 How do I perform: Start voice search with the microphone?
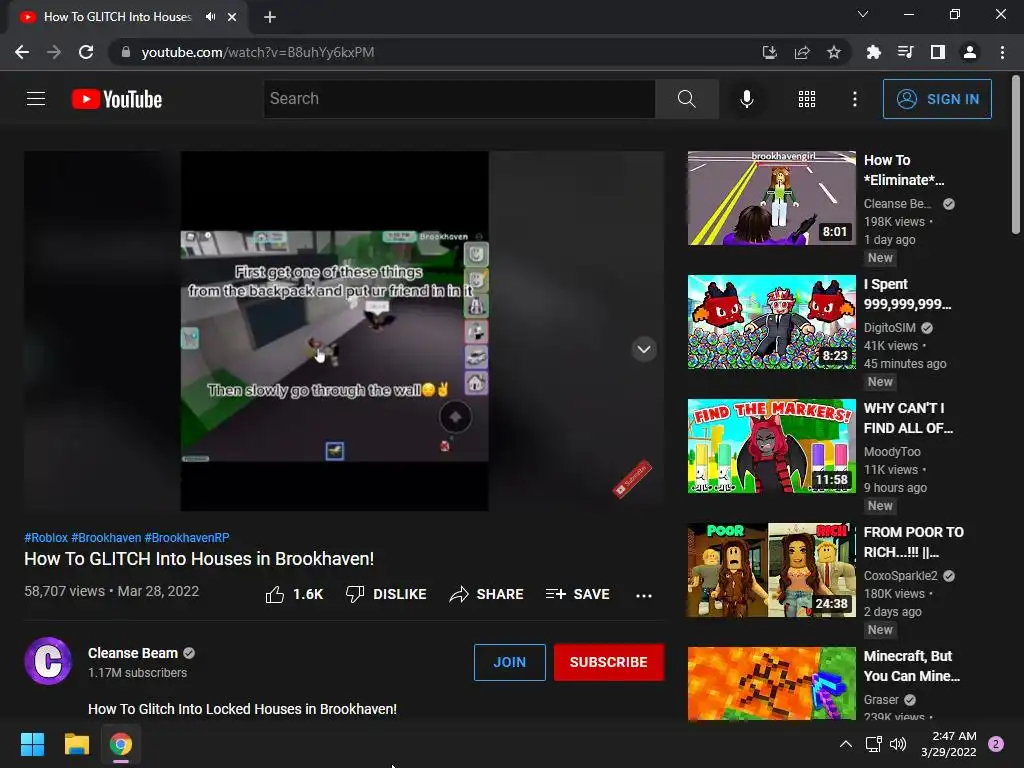pos(746,99)
